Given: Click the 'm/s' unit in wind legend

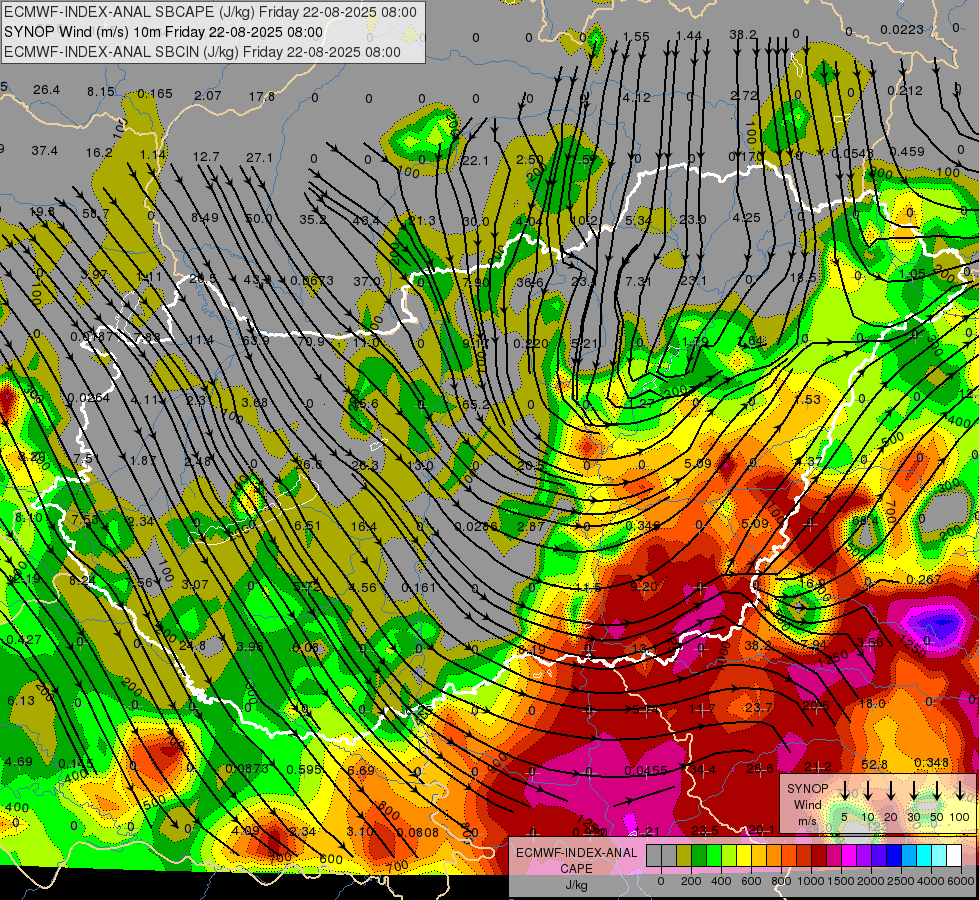Looking at the screenshot, I should tap(807, 821).
